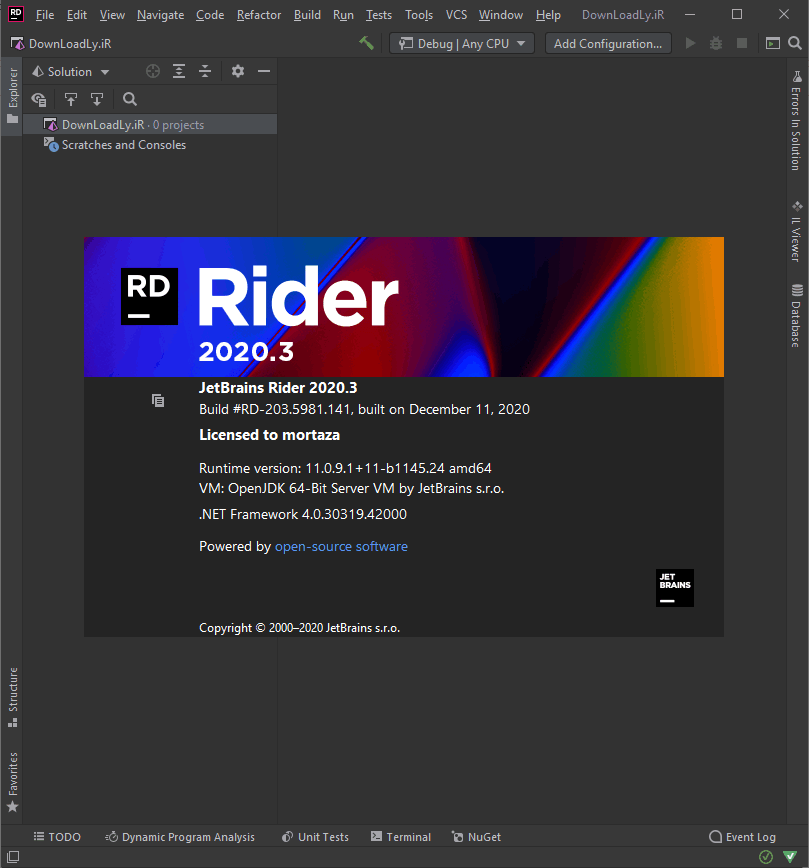The width and height of the screenshot is (809, 868).
Task: Select DownLoadLy.iR solution tree node
Action: click(150, 125)
